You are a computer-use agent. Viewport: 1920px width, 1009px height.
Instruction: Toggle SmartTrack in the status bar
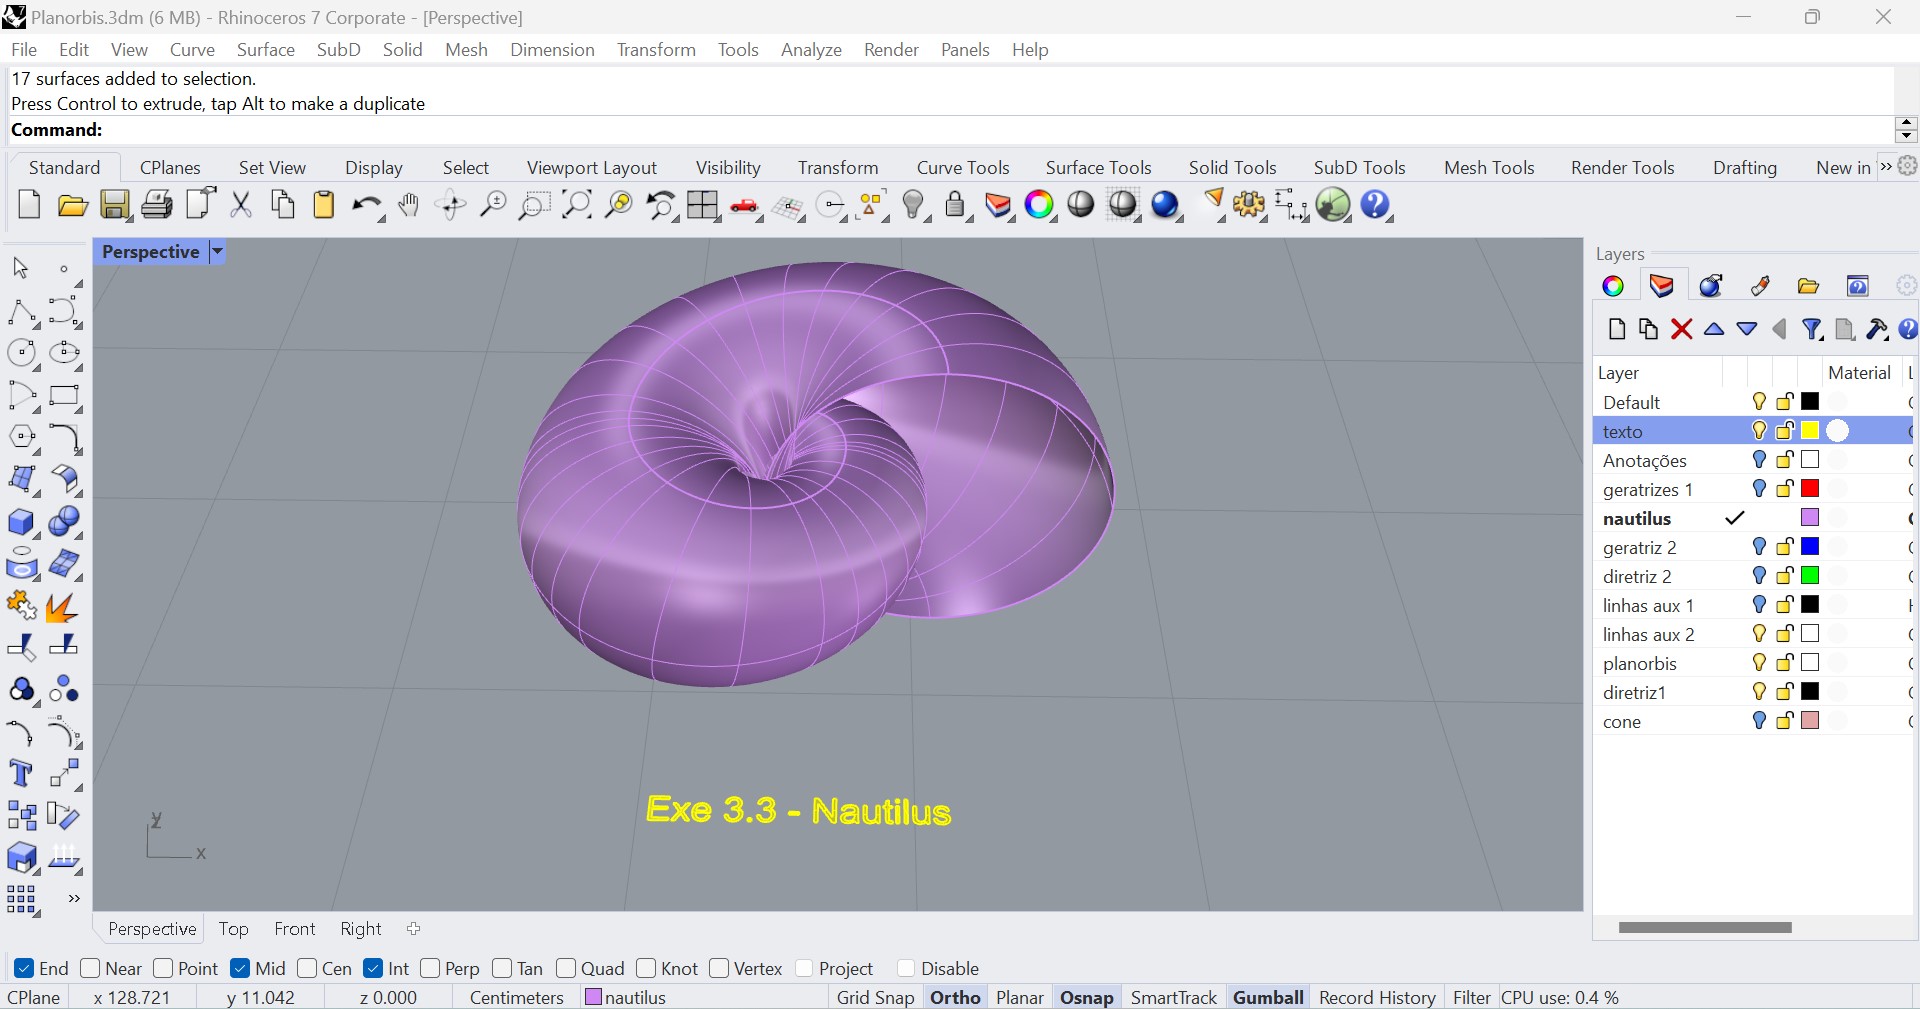[x=1173, y=997]
